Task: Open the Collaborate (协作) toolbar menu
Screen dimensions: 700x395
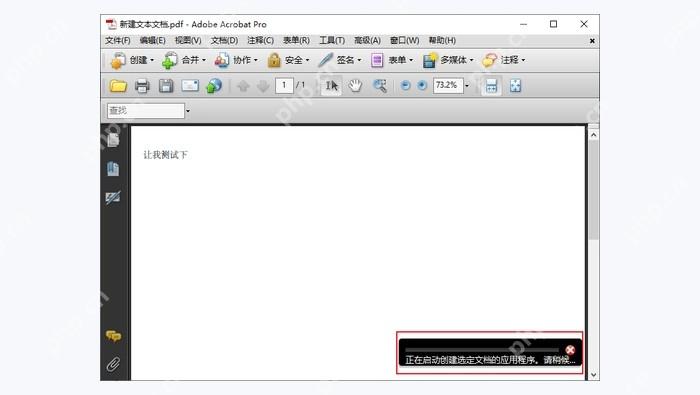Action: click(236, 60)
